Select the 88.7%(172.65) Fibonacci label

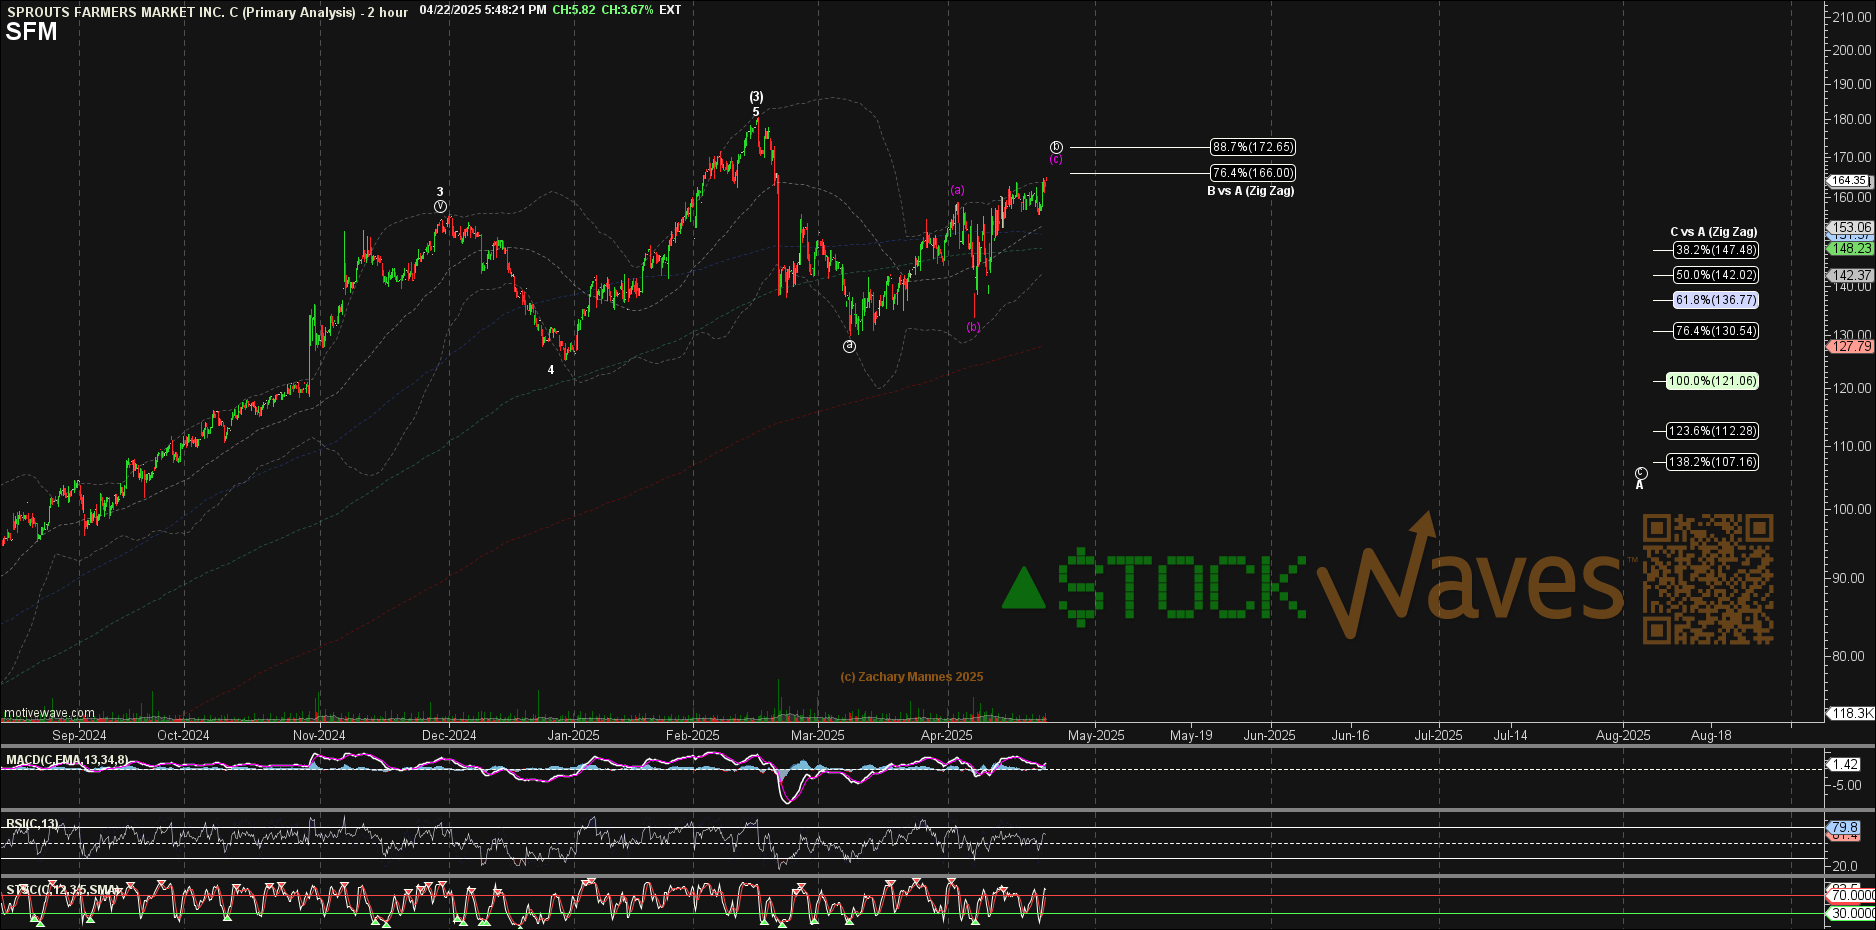[x=1253, y=147]
